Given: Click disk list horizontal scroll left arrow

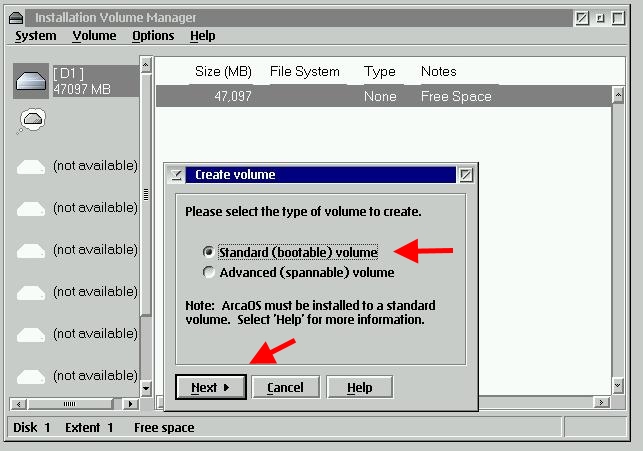Looking at the screenshot, I should (x=18, y=404).
